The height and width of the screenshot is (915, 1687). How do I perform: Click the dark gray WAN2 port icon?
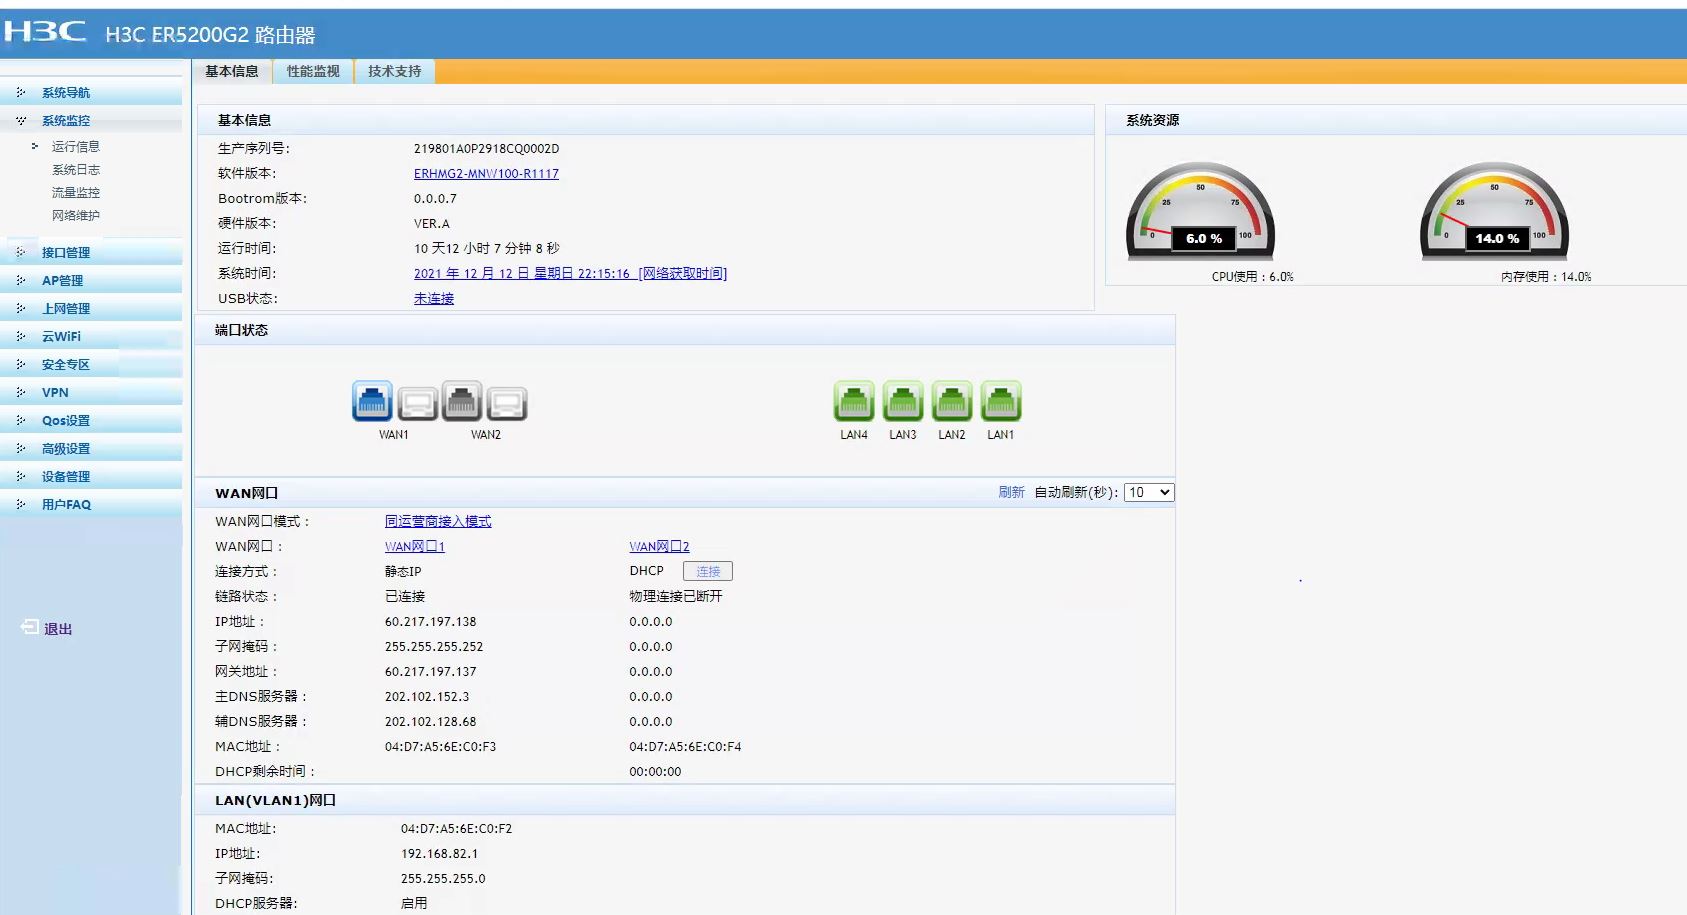462,402
